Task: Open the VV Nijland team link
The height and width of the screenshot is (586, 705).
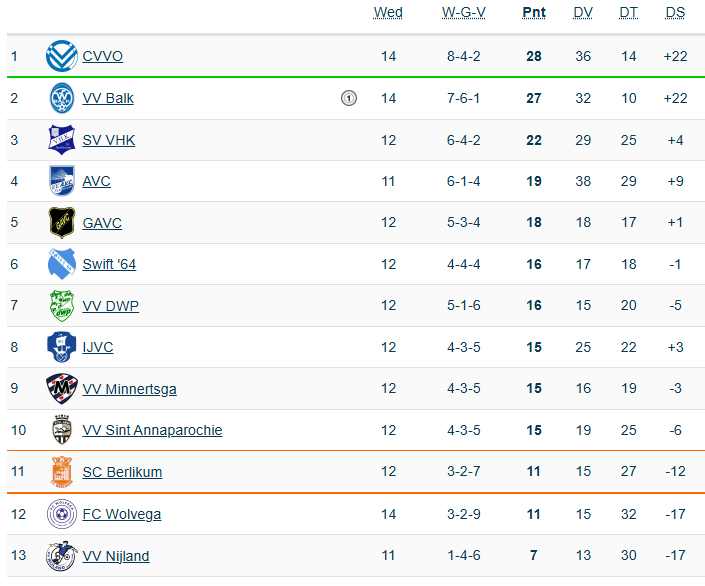Action: pyautogui.click(x=116, y=556)
